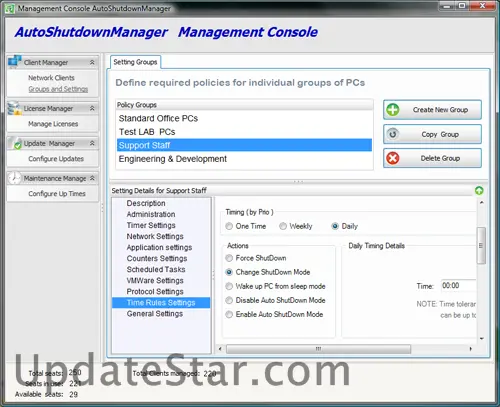Click the Maintenance Manager clock icon

[15, 178]
